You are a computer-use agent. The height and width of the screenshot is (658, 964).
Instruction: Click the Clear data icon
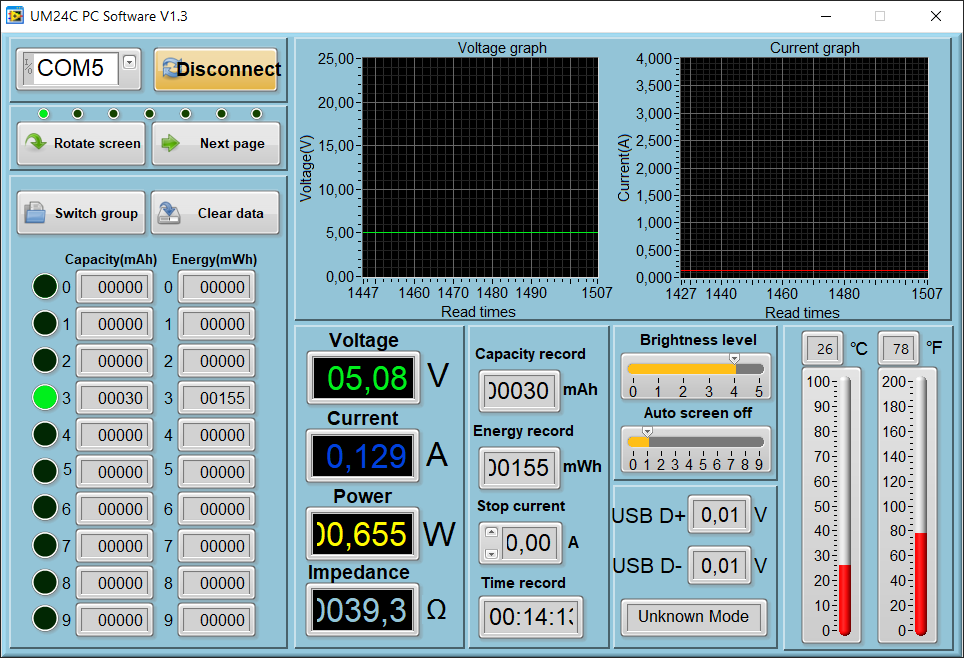coord(170,213)
